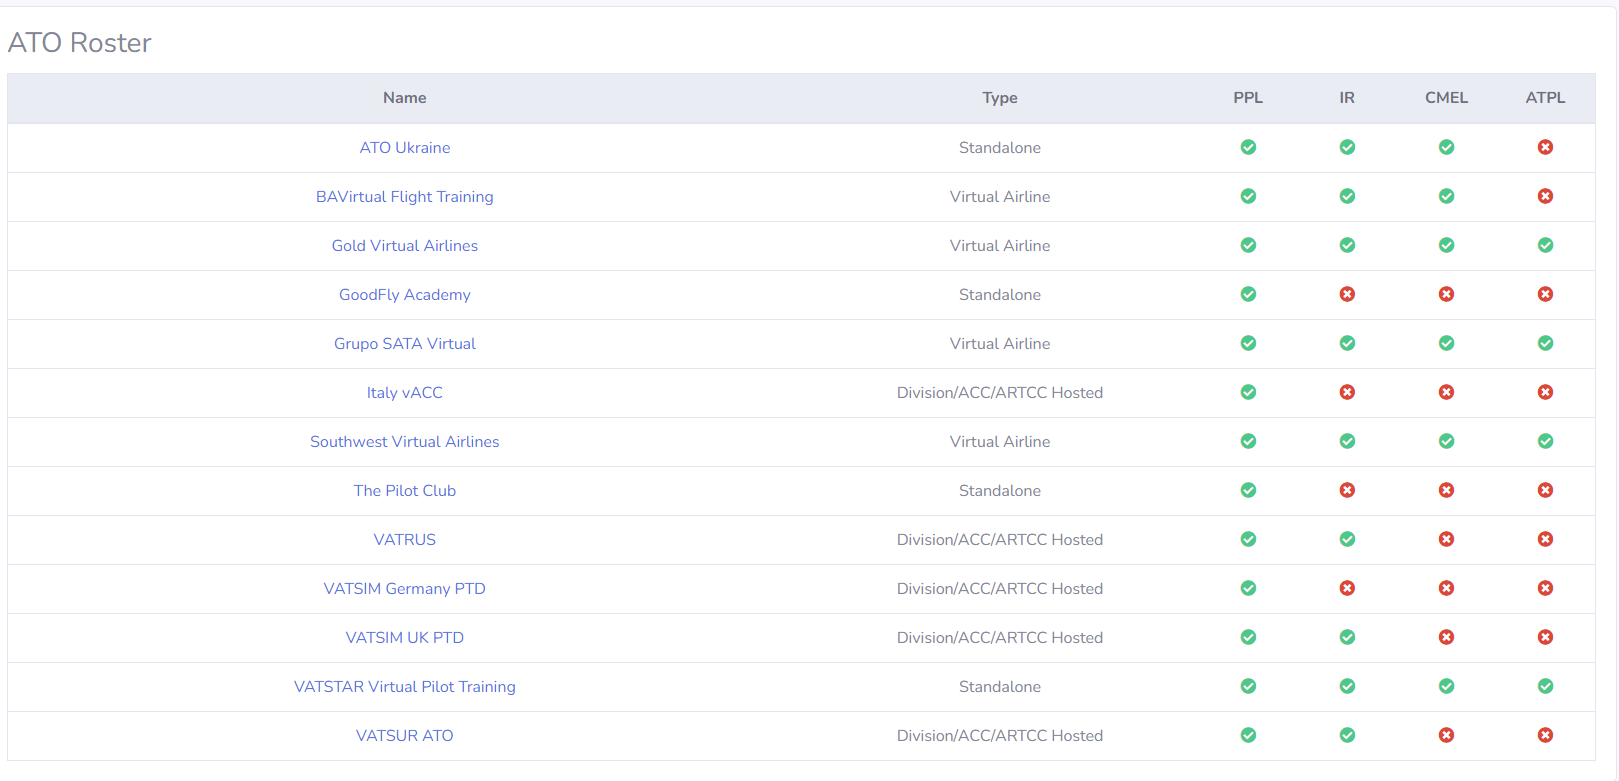
Task: Click GoodFly Academy CMEL cross icon
Action: [x=1447, y=294]
